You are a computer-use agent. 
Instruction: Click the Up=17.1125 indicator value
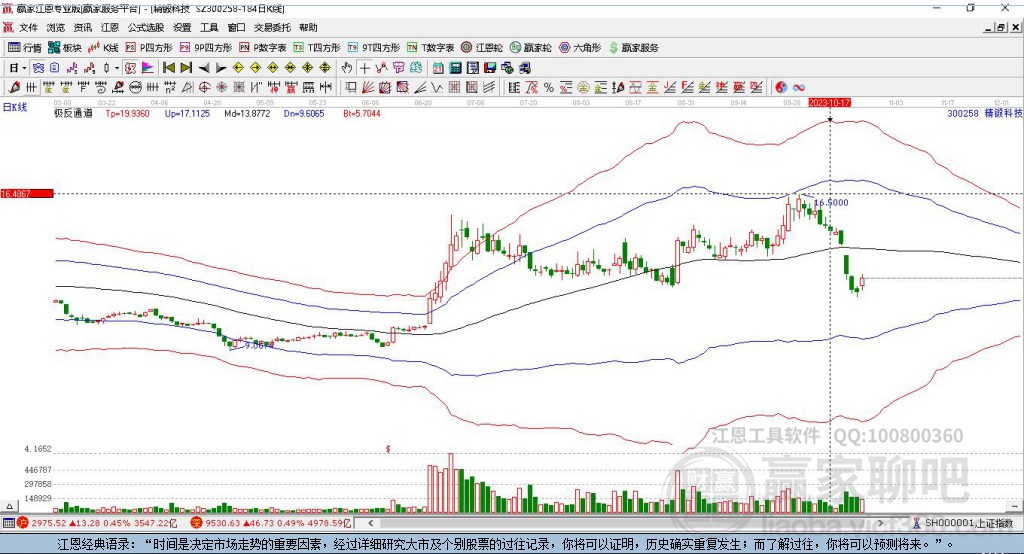[187, 114]
